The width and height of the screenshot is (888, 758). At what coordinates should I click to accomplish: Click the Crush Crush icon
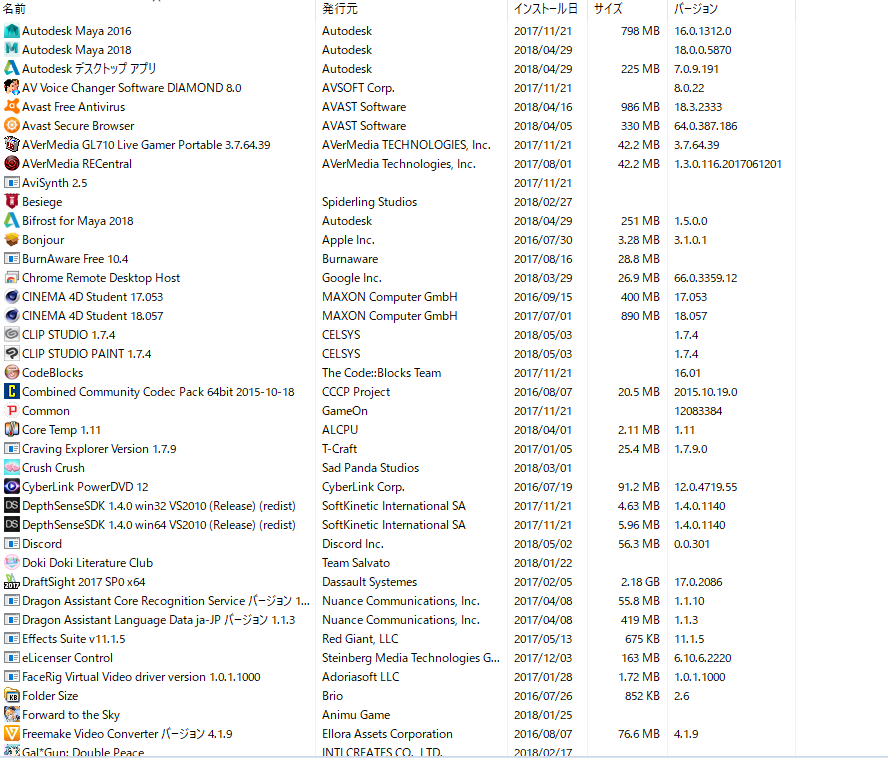click(x=11, y=467)
